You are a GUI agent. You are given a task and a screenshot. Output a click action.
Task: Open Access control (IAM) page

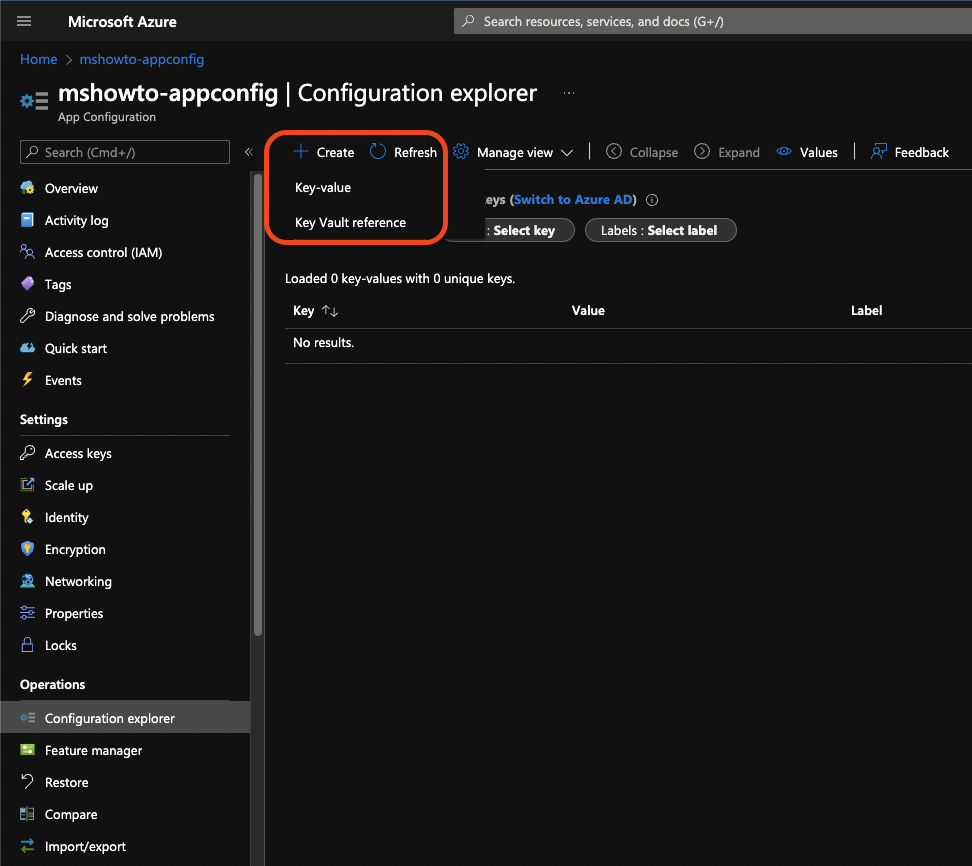coord(103,252)
